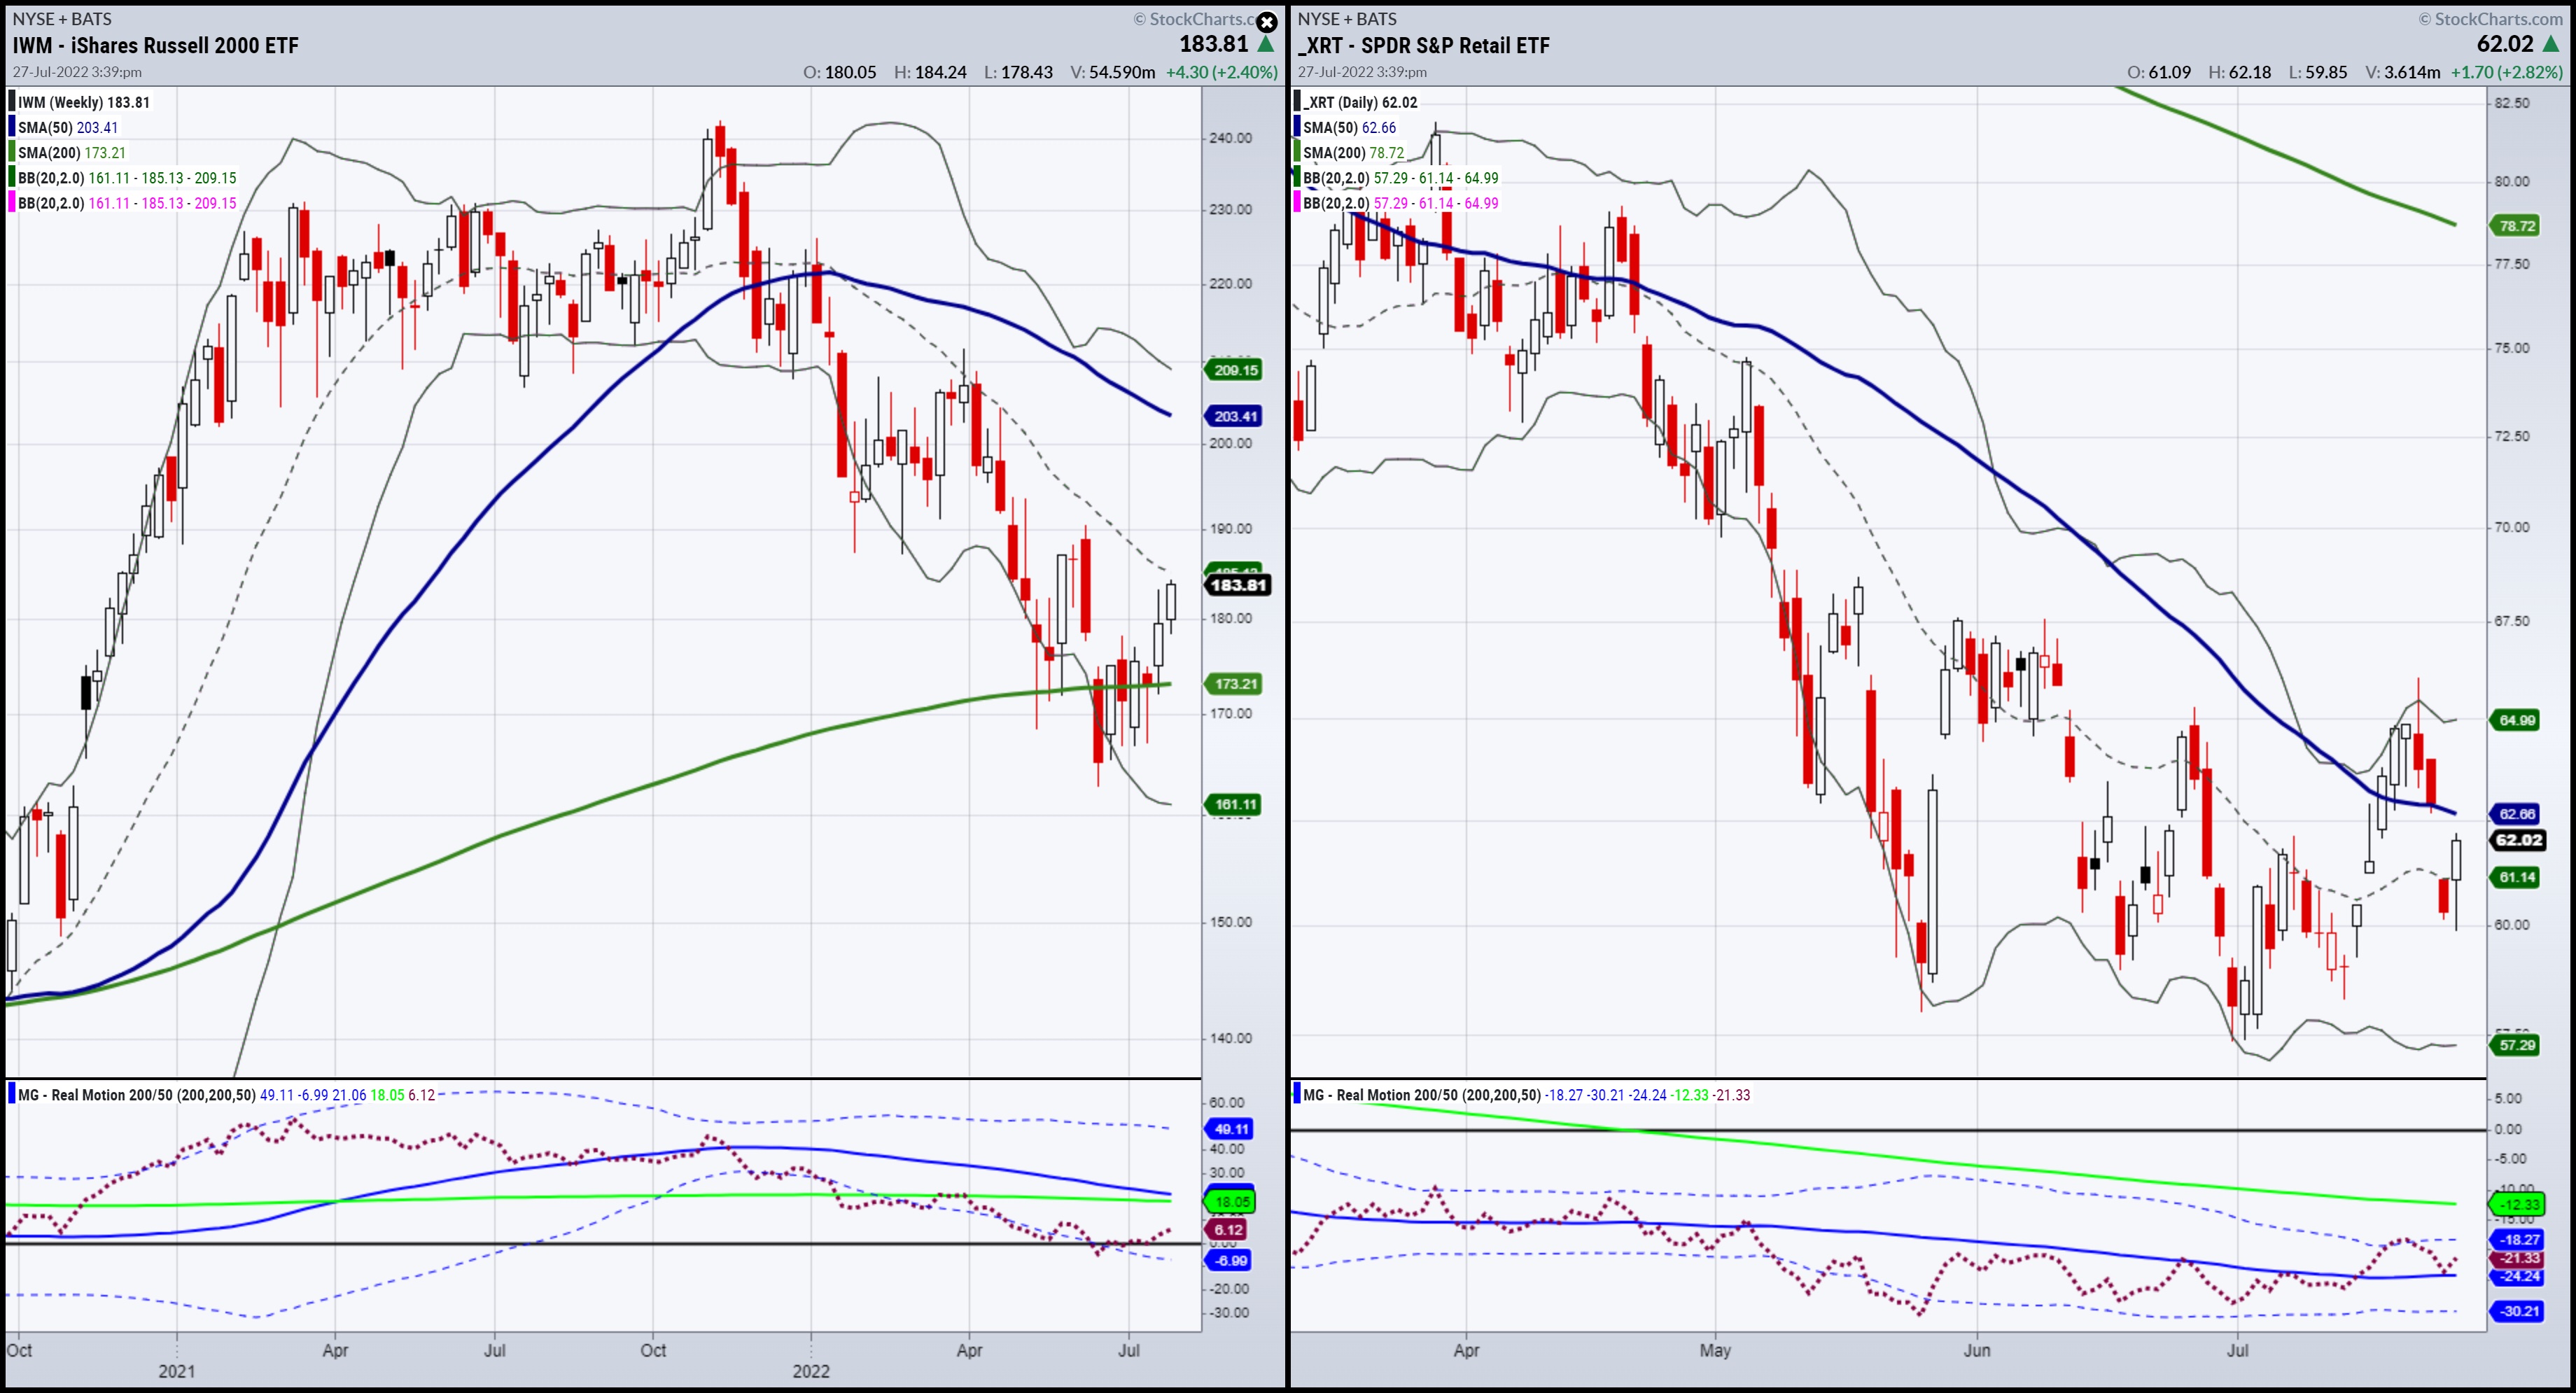This screenshot has height=1393, width=2576.
Task: Click _XRT - SPDR S&P Retail ETF title
Action: (1423, 45)
